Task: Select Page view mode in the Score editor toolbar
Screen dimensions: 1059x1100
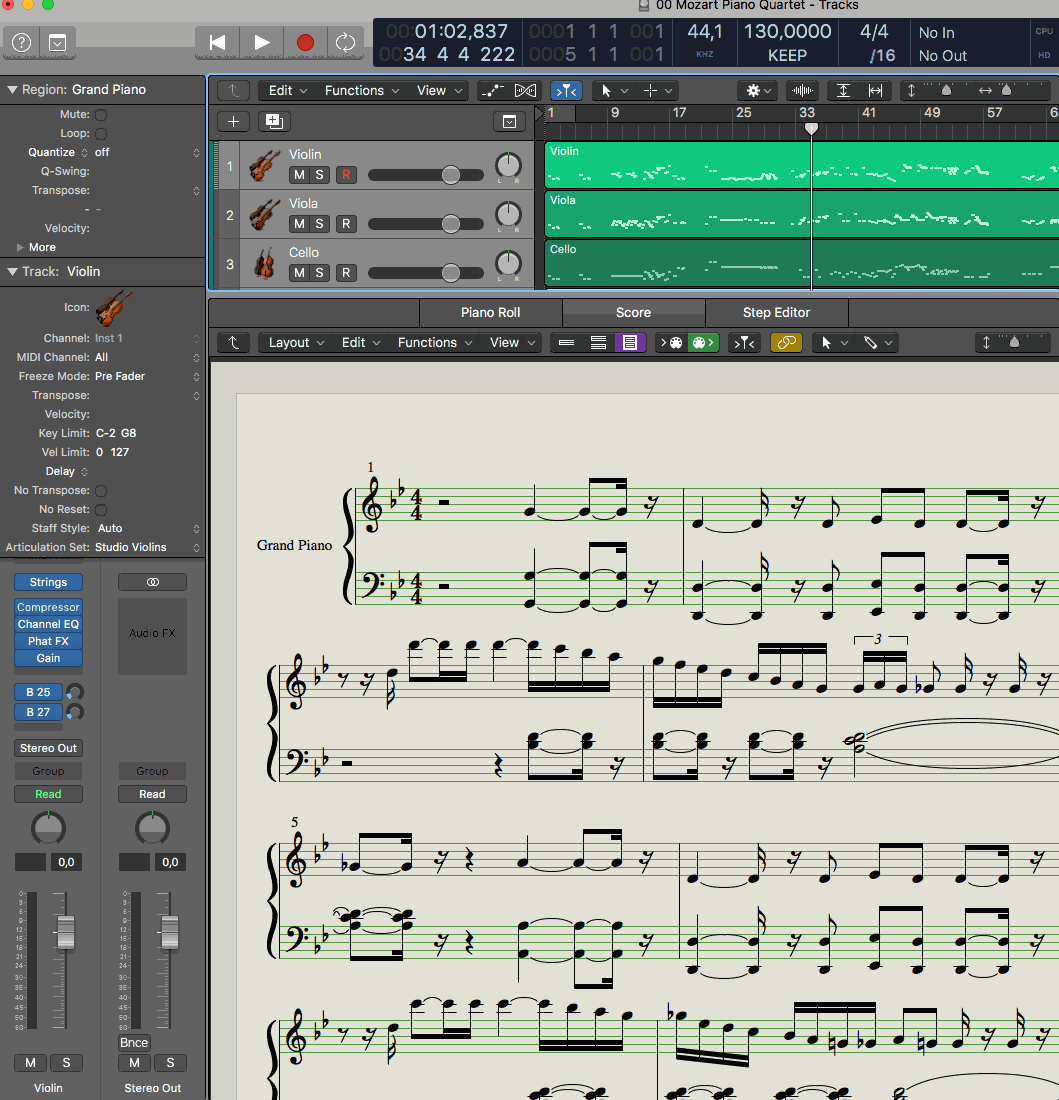Action: (630, 343)
